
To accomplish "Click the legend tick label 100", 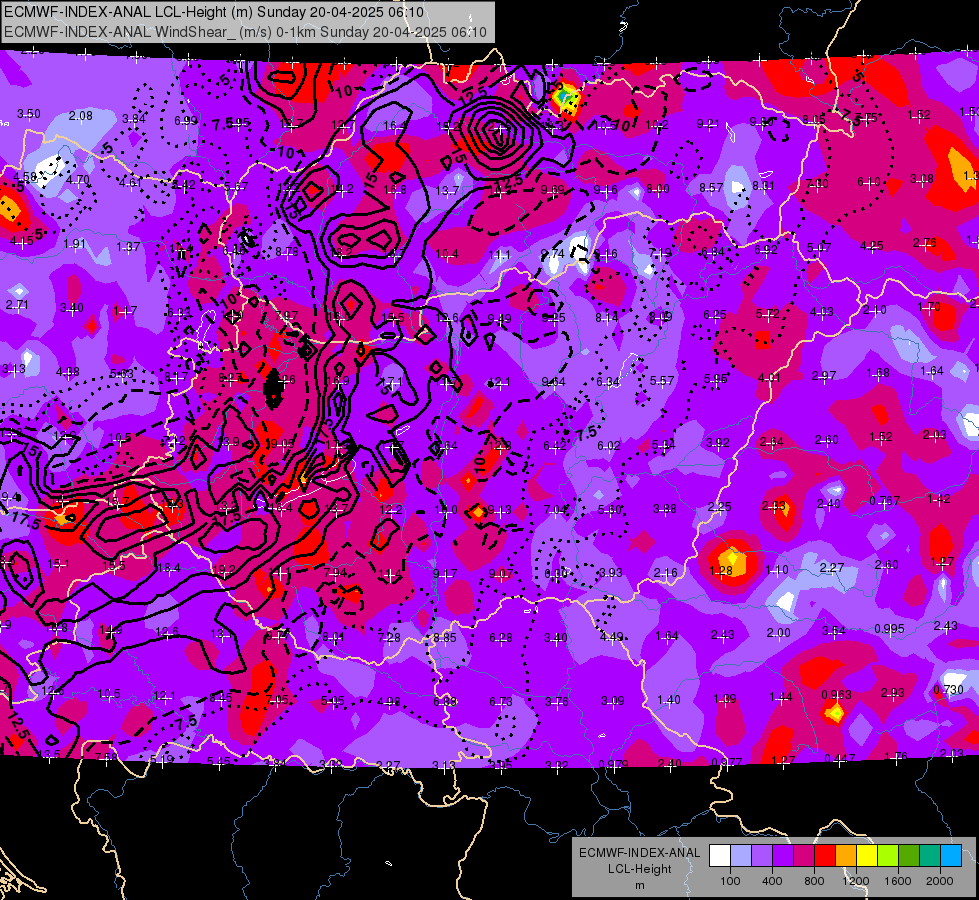I will coord(730,881).
